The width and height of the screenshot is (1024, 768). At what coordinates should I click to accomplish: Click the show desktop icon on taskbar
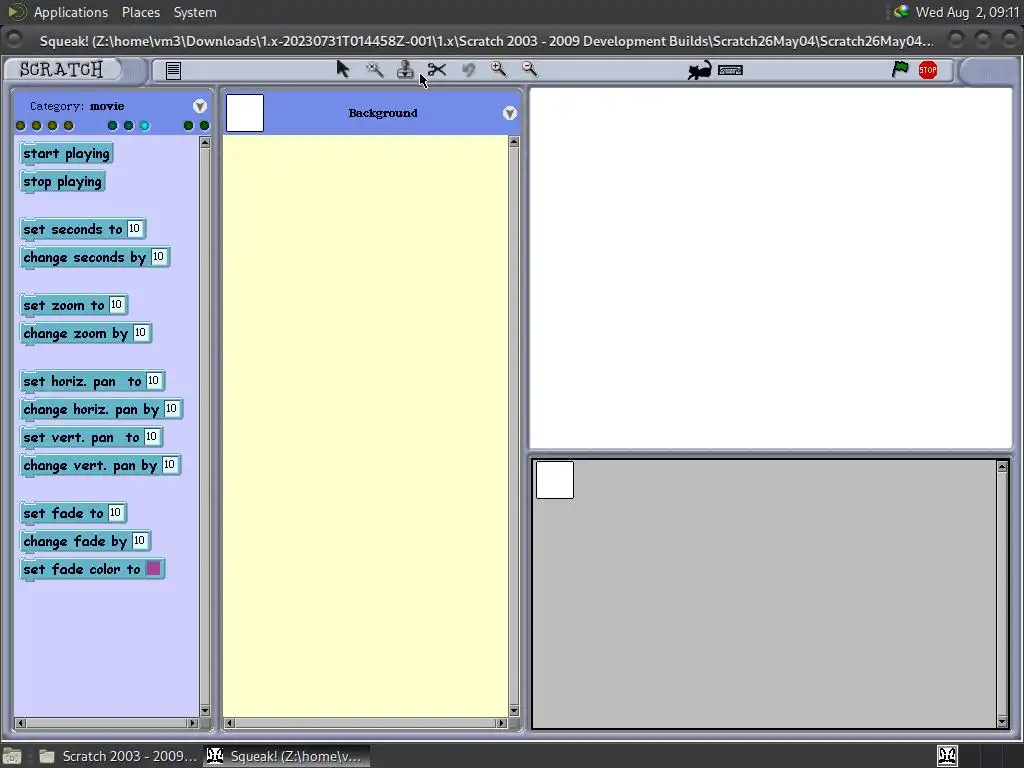coord(12,756)
